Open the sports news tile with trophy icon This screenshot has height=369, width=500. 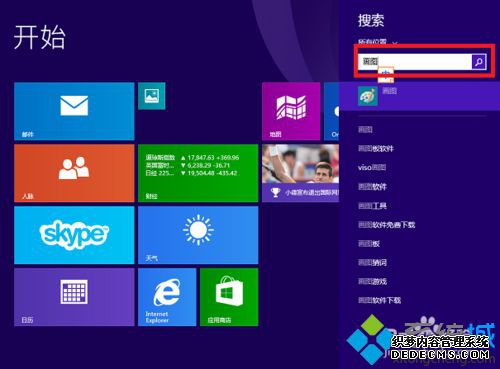tap(300, 173)
